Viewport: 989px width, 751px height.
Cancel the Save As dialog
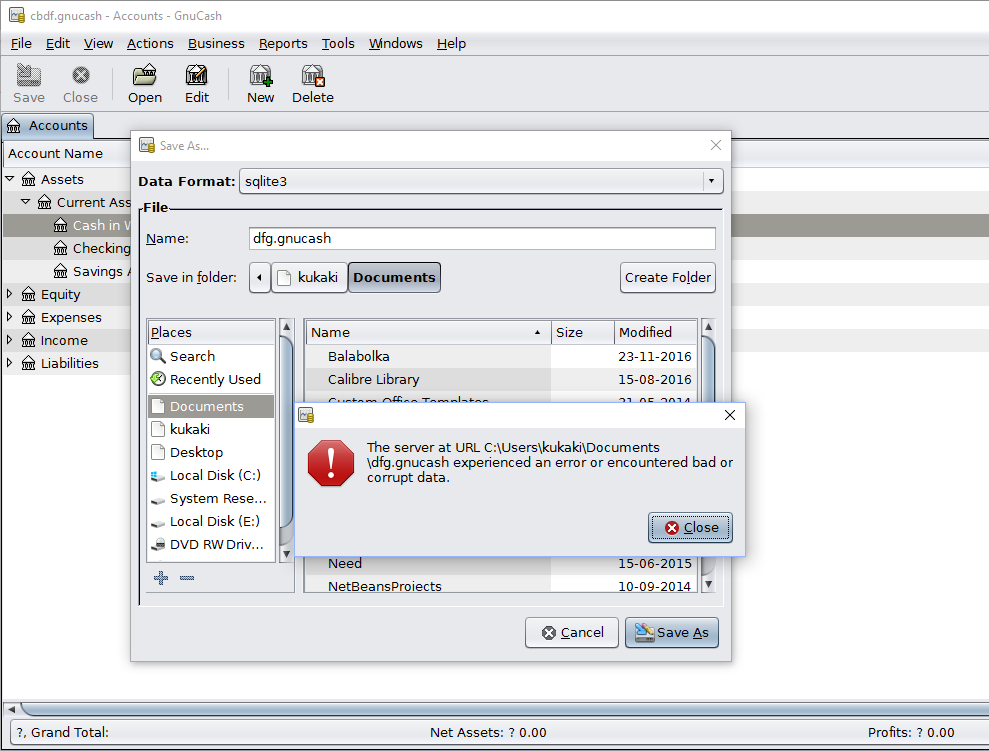coord(571,632)
